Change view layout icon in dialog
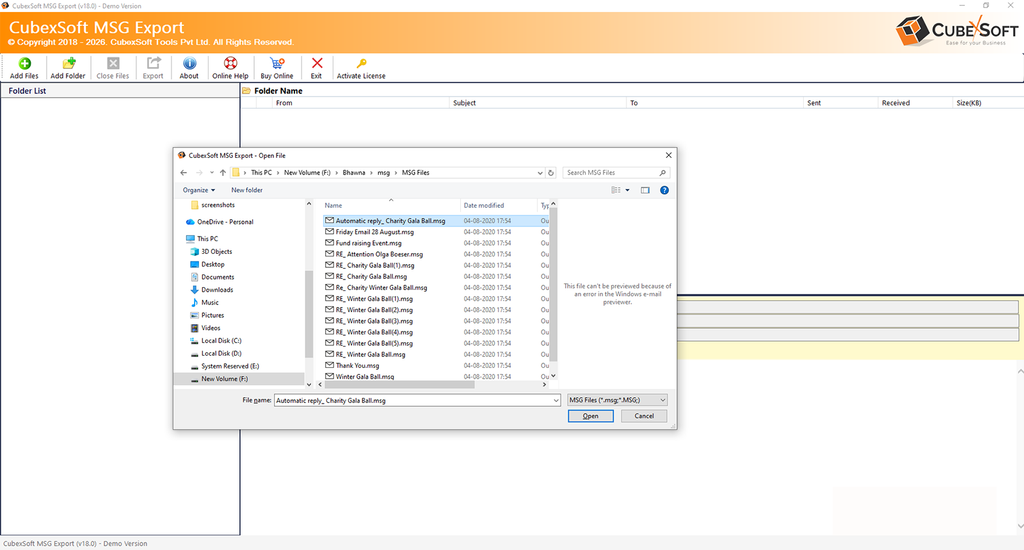1024x550 pixels. point(616,190)
